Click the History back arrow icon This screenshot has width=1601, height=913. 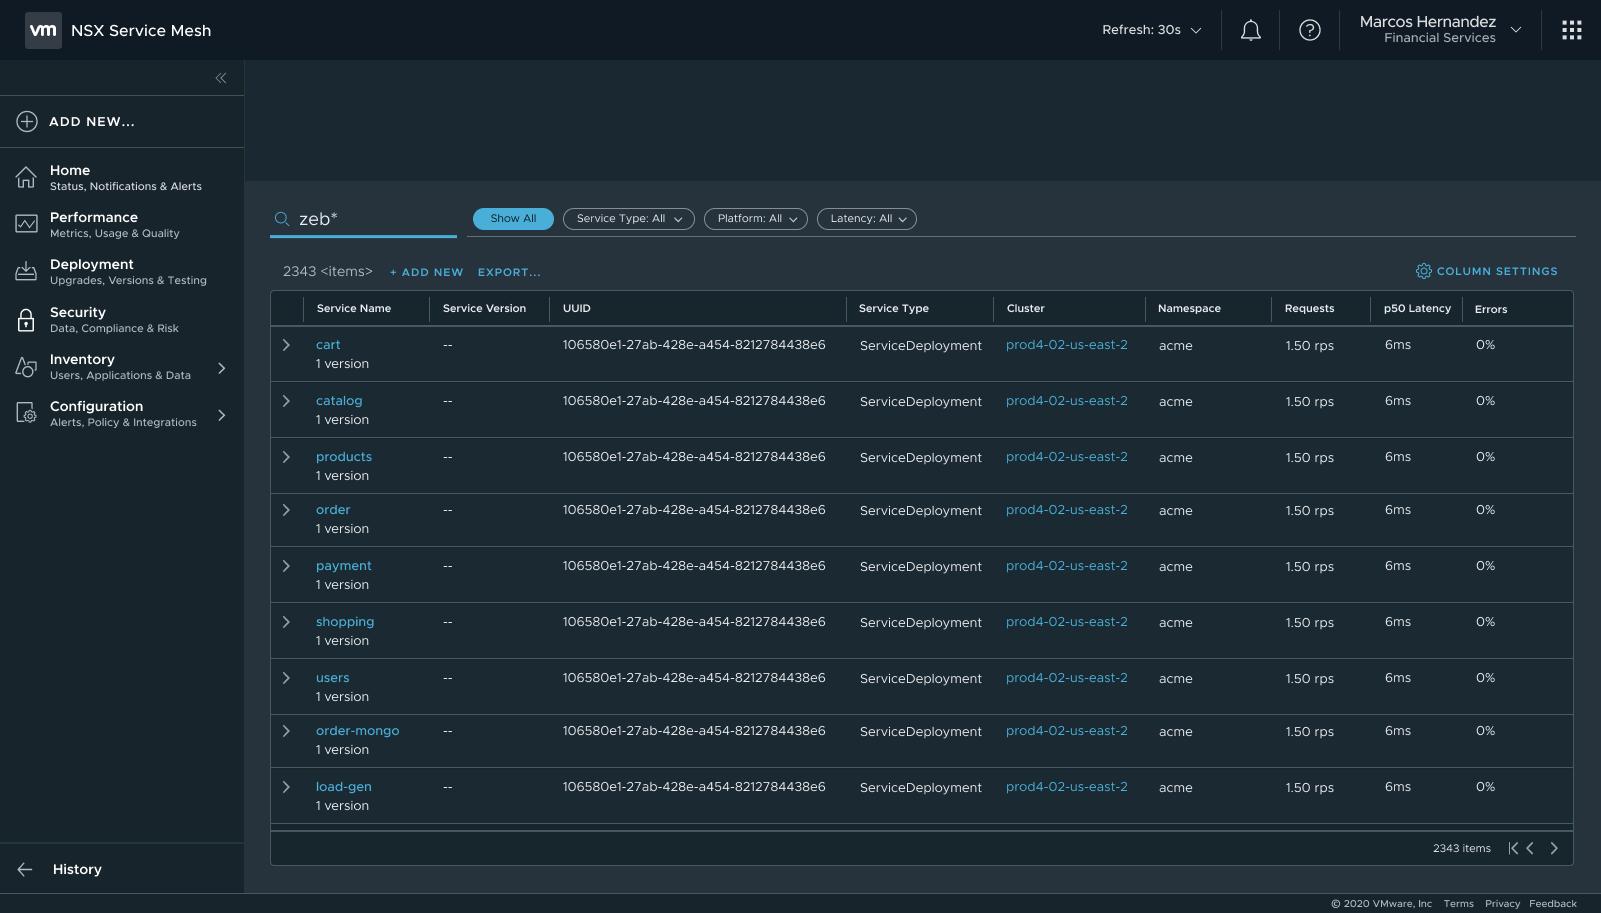(25, 869)
